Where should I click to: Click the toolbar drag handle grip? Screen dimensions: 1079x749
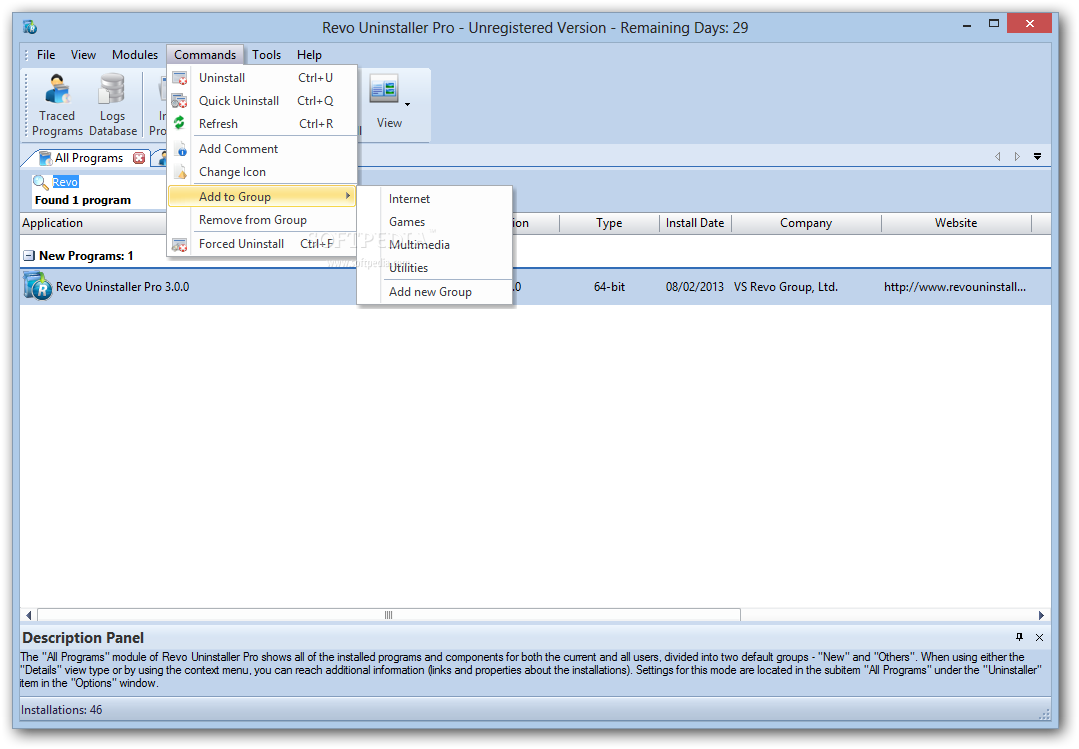point(27,105)
